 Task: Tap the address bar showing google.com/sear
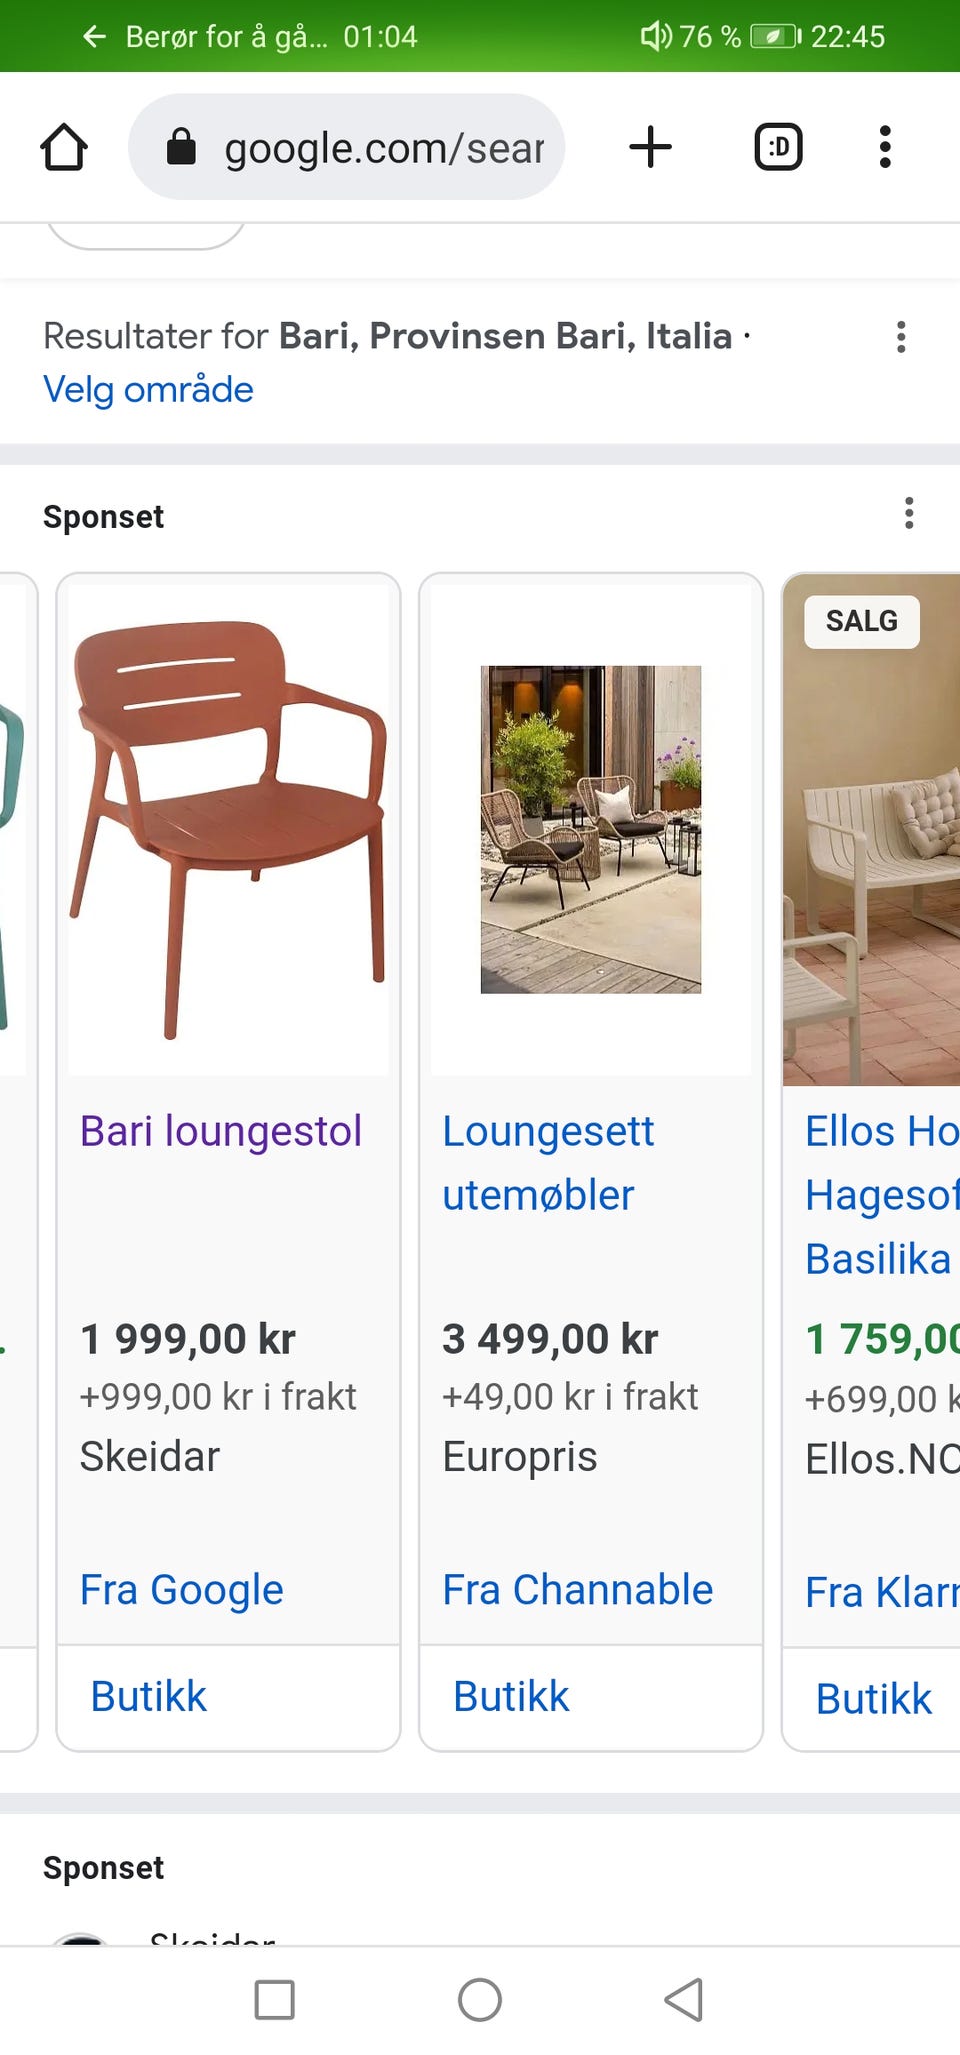(383, 146)
